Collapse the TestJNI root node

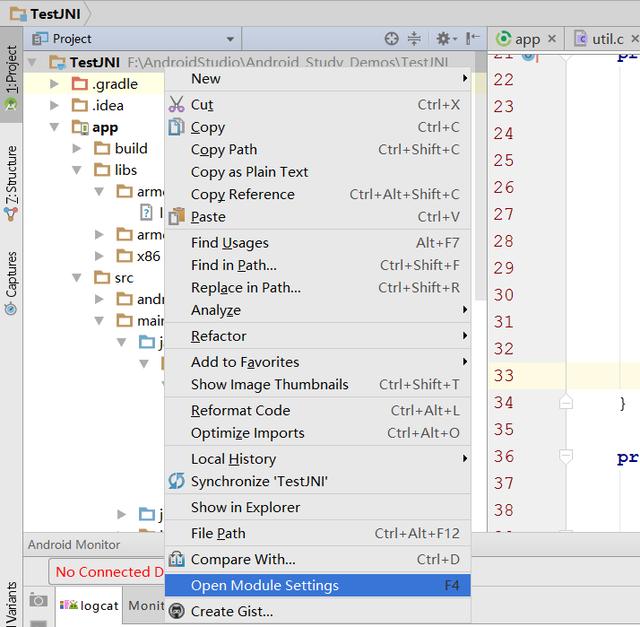tap(32, 62)
